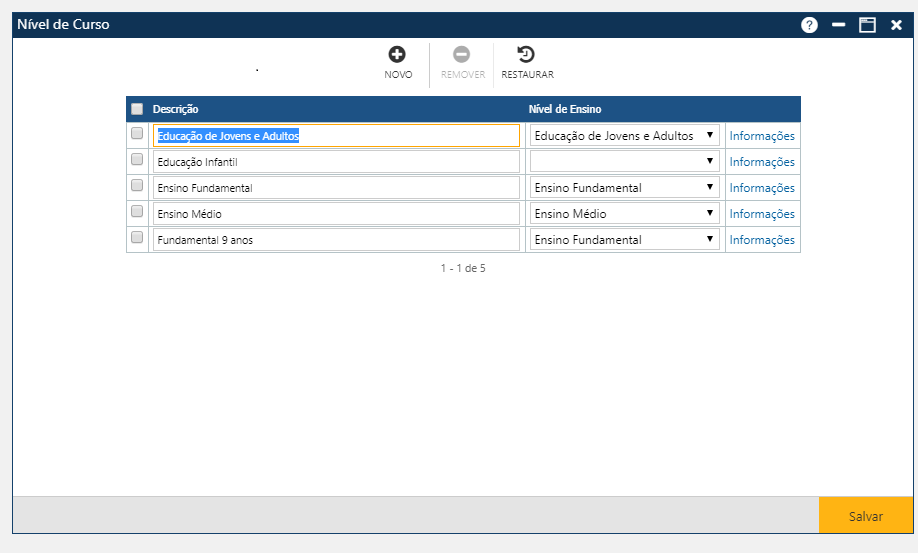
Task: Click the greyed-out Remover minus icon
Action: [461, 55]
